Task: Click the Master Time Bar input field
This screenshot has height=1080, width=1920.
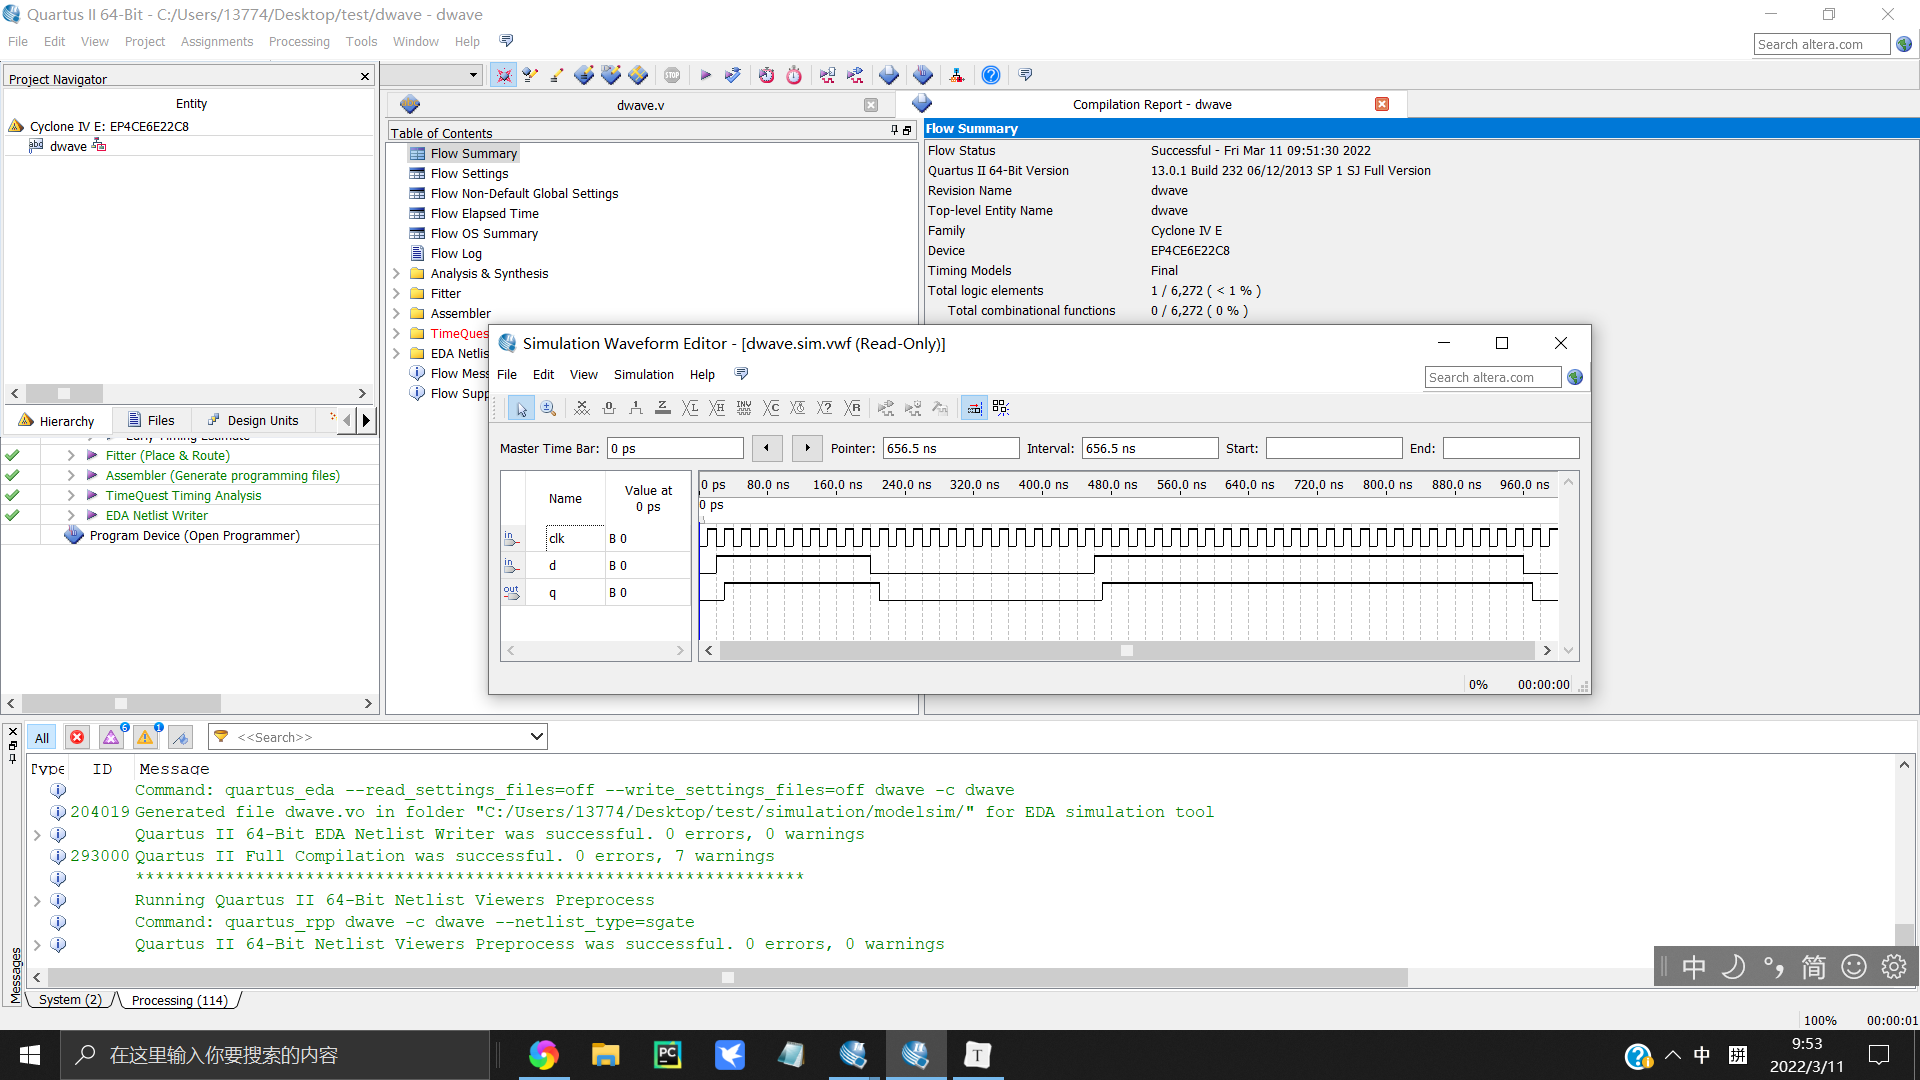Action: [675, 448]
